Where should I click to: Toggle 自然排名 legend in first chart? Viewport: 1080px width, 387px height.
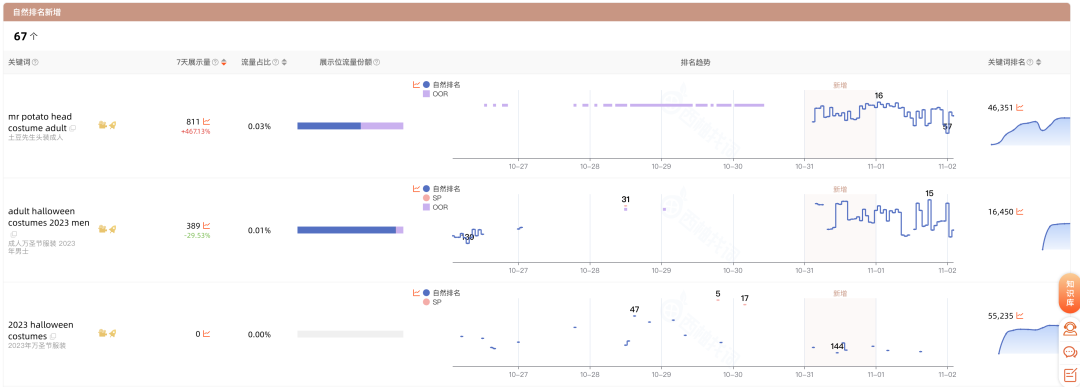(442, 85)
